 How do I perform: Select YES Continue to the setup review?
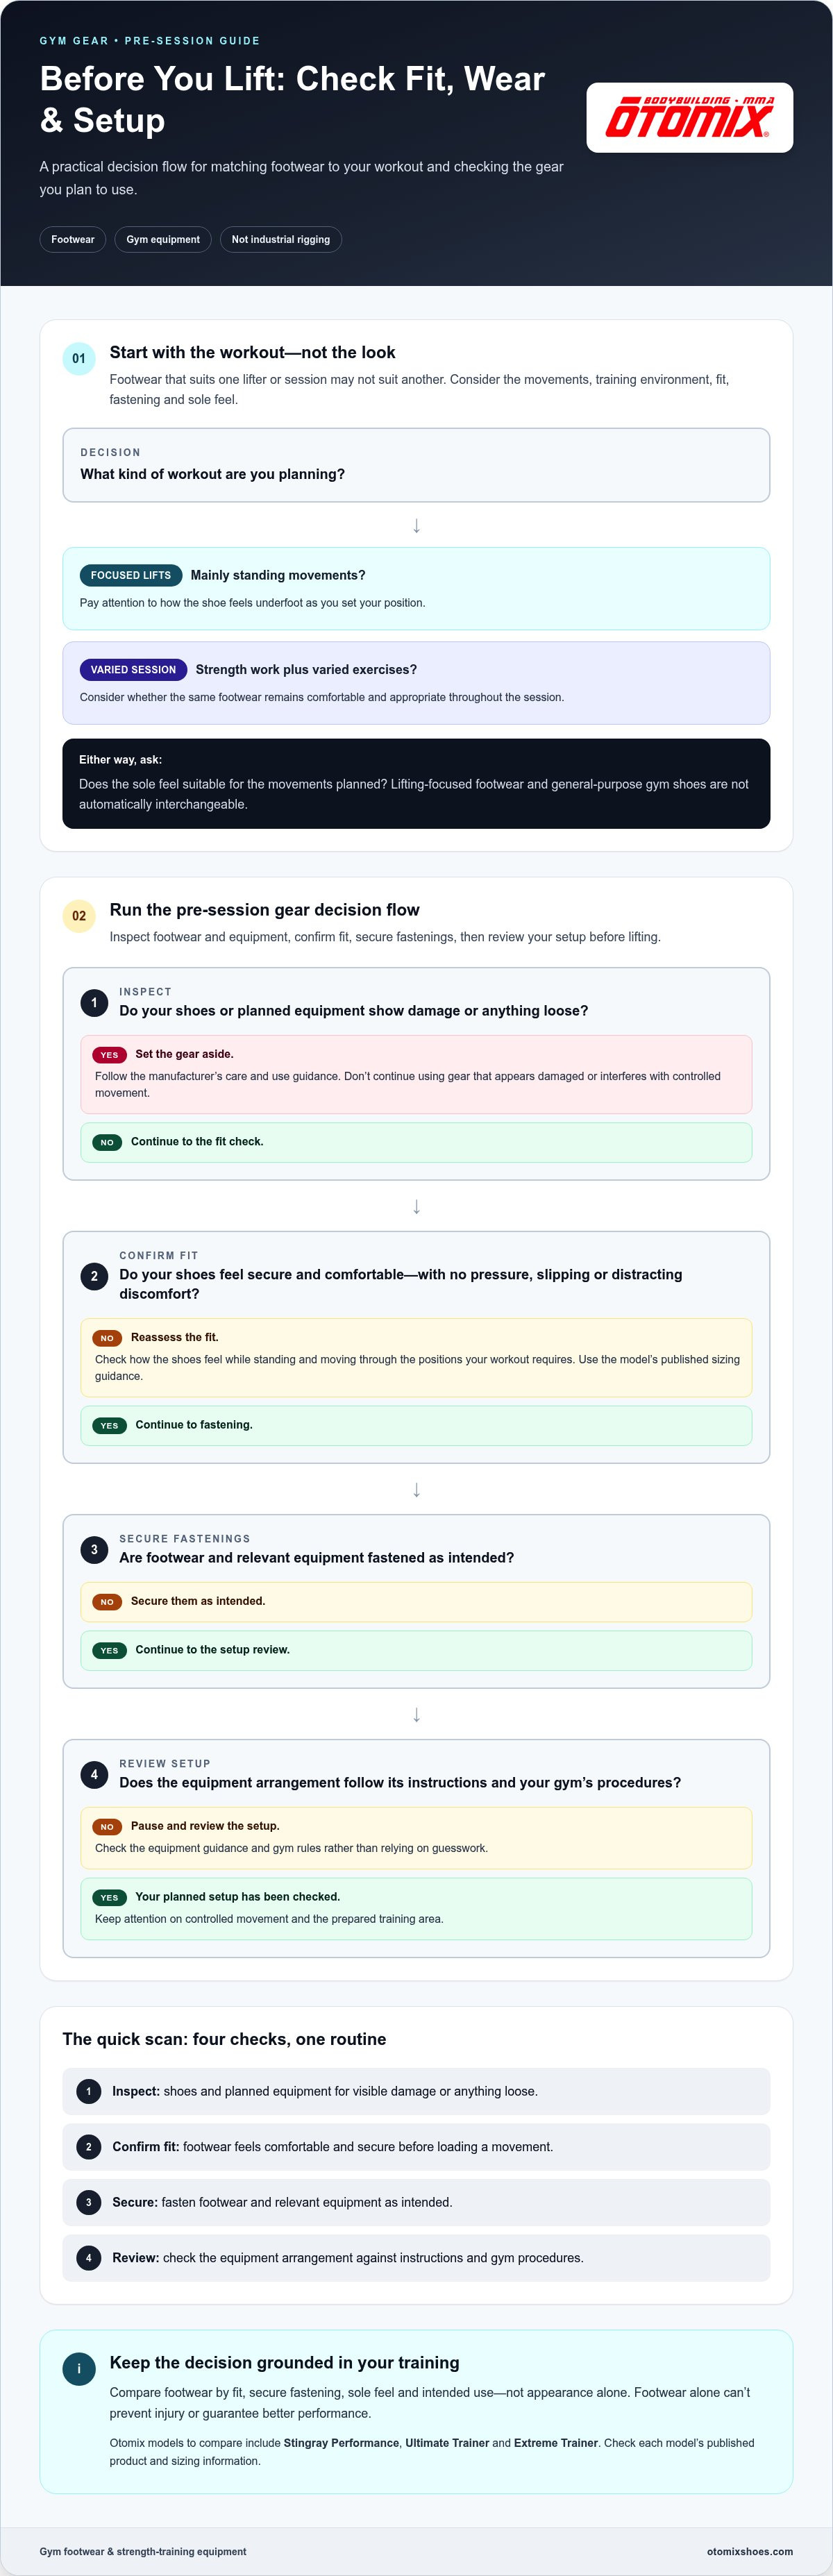(416, 1650)
